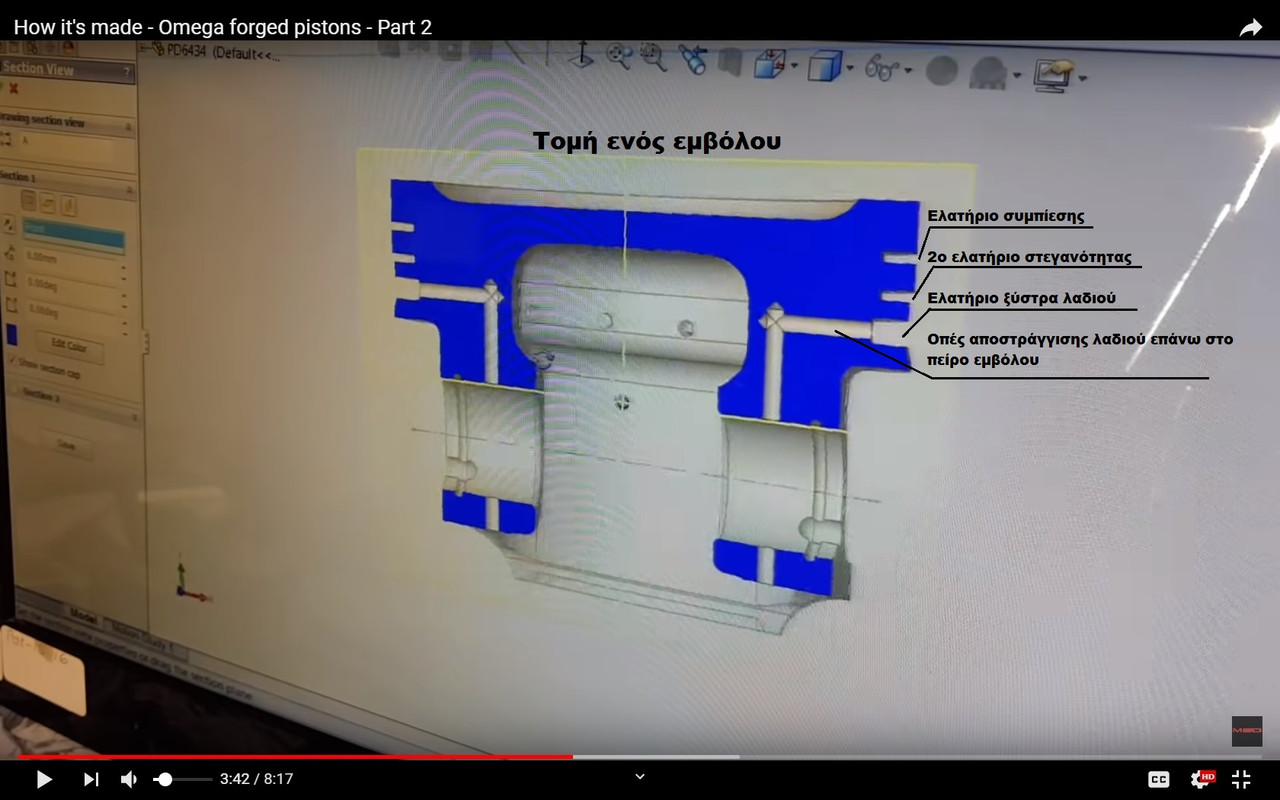Screen dimensions: 1280x800
Task: Select the Front plane section button
Action: tap(29, 200)
